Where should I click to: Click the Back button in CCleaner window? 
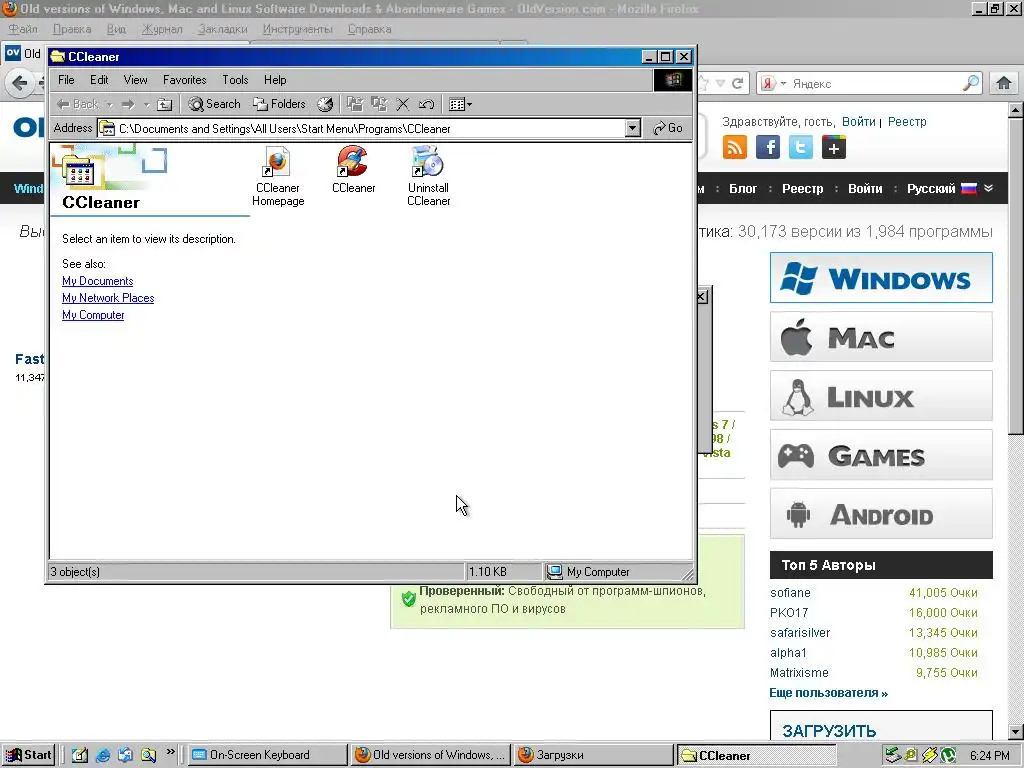pos(78,104)
